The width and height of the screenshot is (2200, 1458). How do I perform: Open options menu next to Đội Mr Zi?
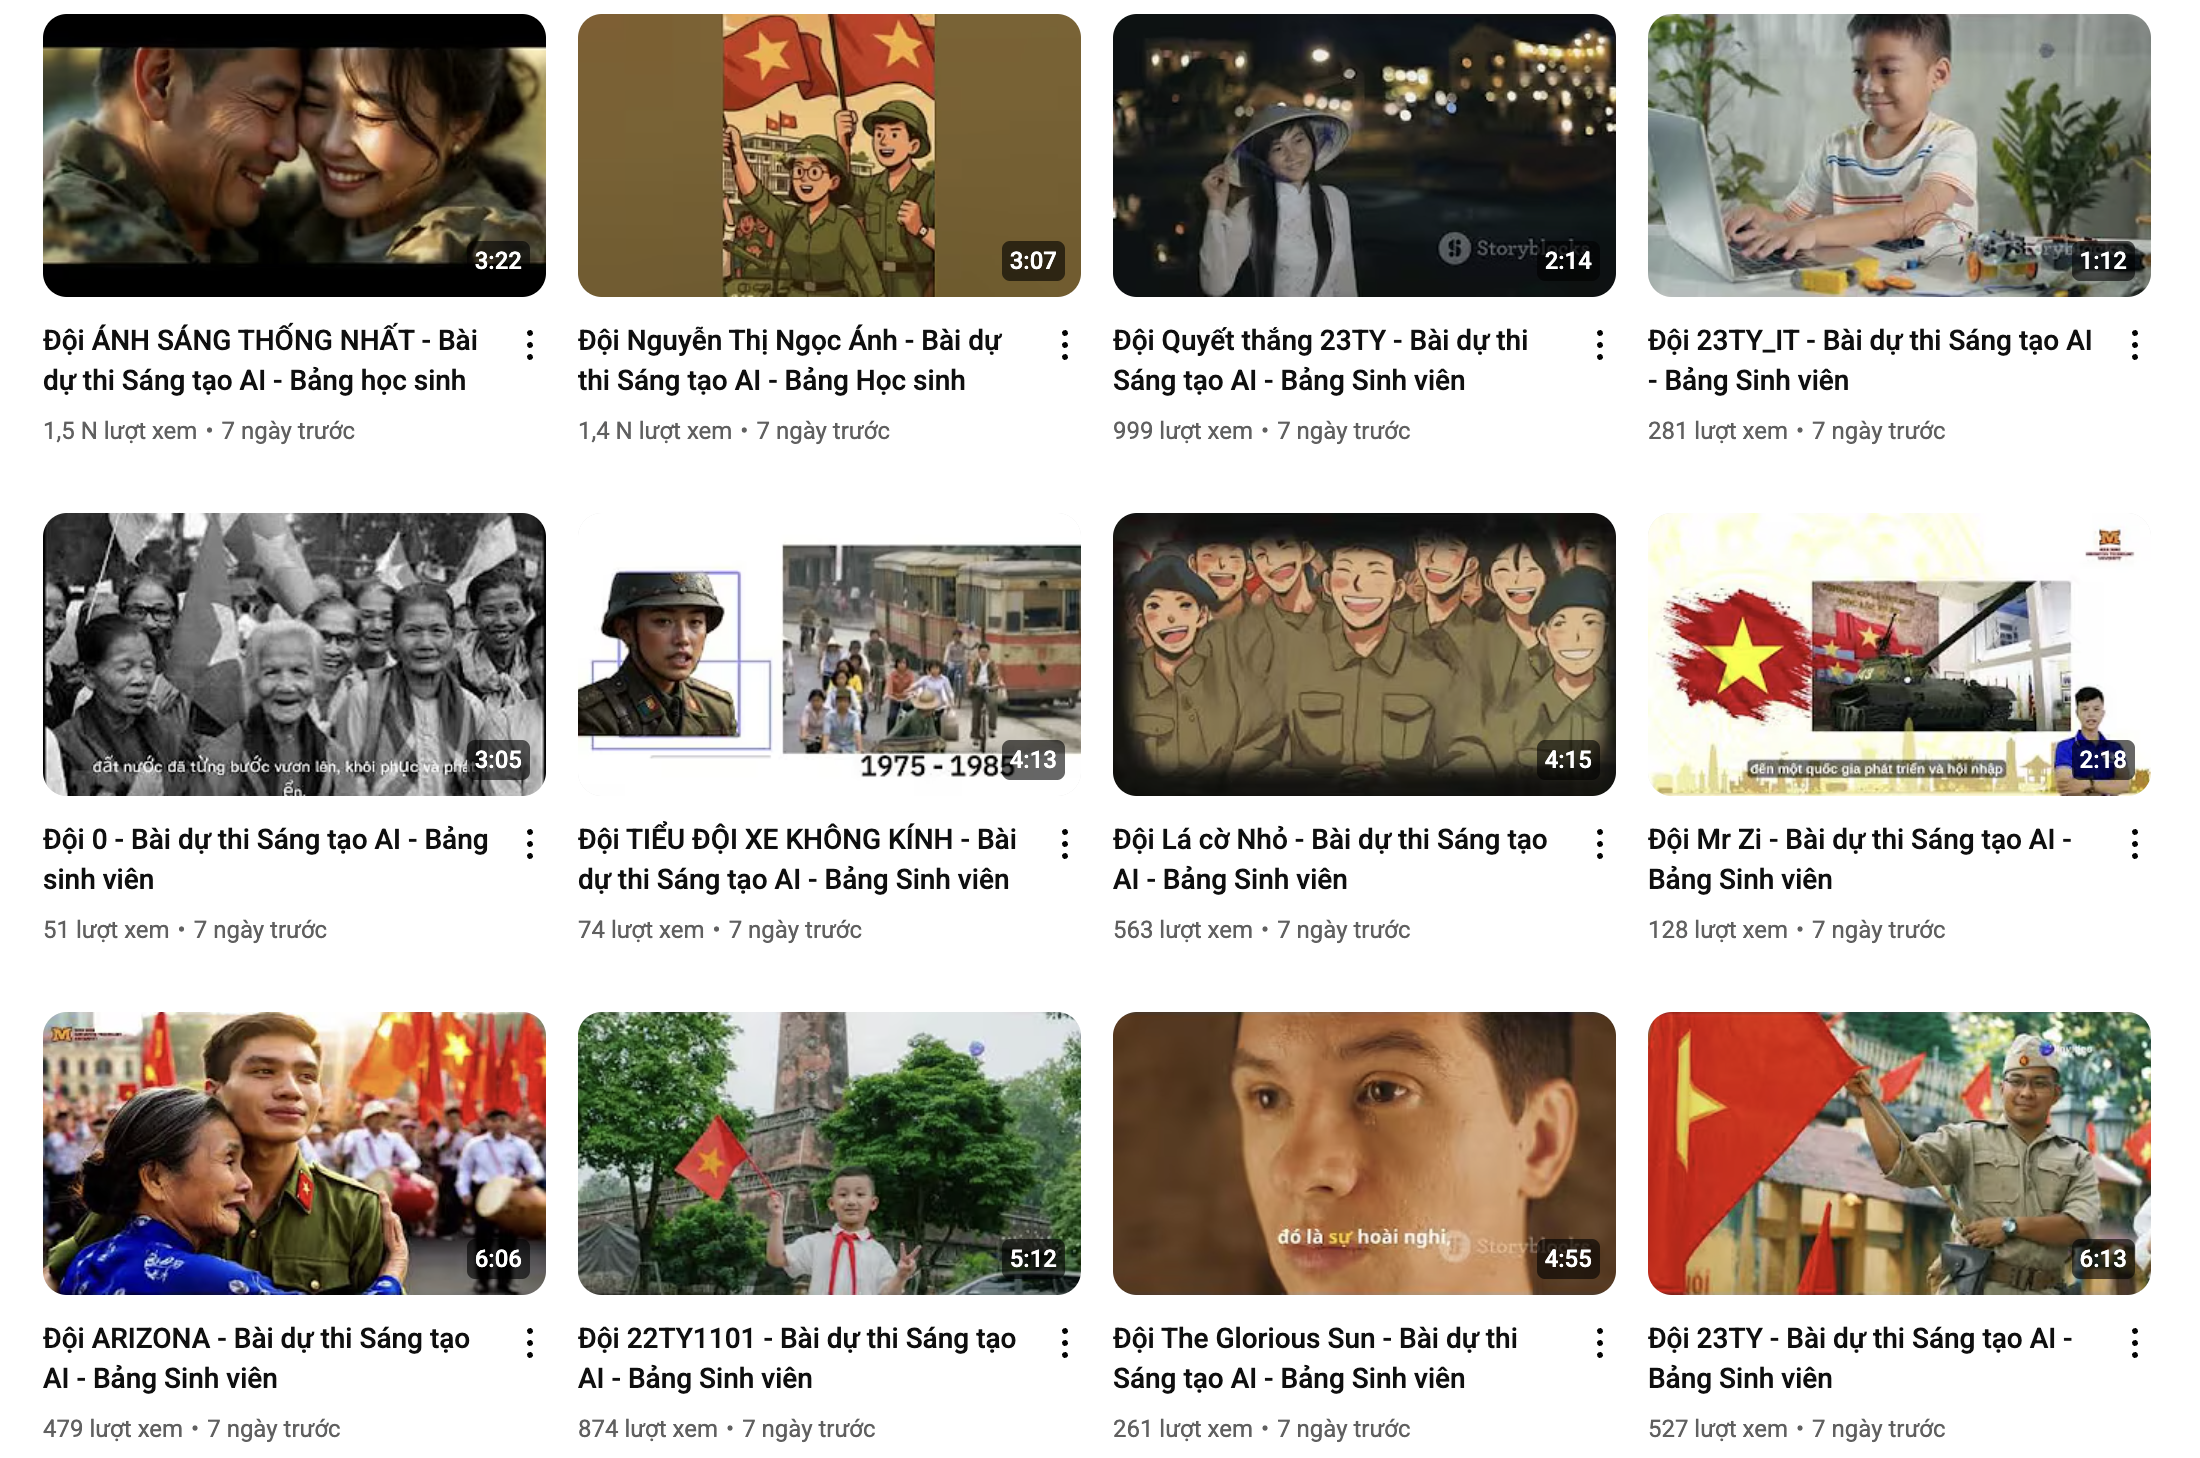tap(2135, 844)
